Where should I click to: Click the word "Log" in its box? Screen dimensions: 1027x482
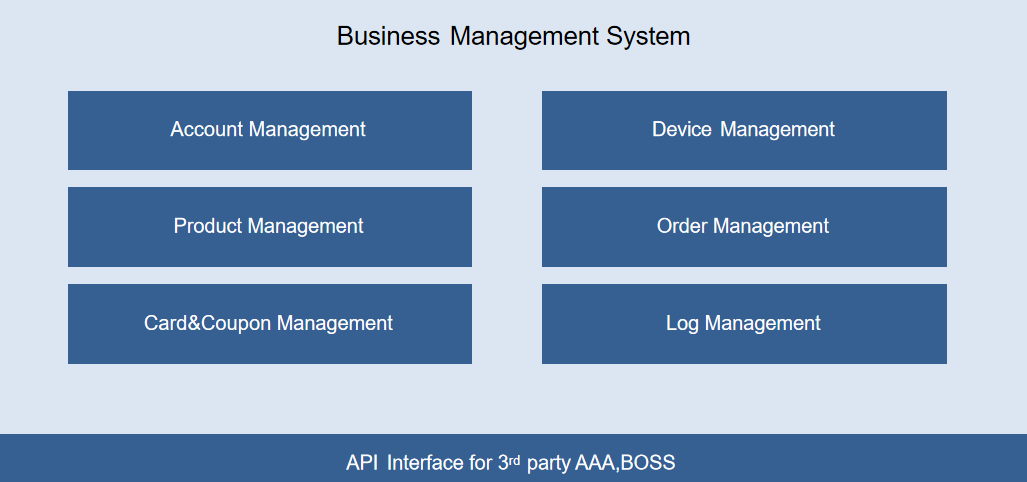click(x=683, y=324)
